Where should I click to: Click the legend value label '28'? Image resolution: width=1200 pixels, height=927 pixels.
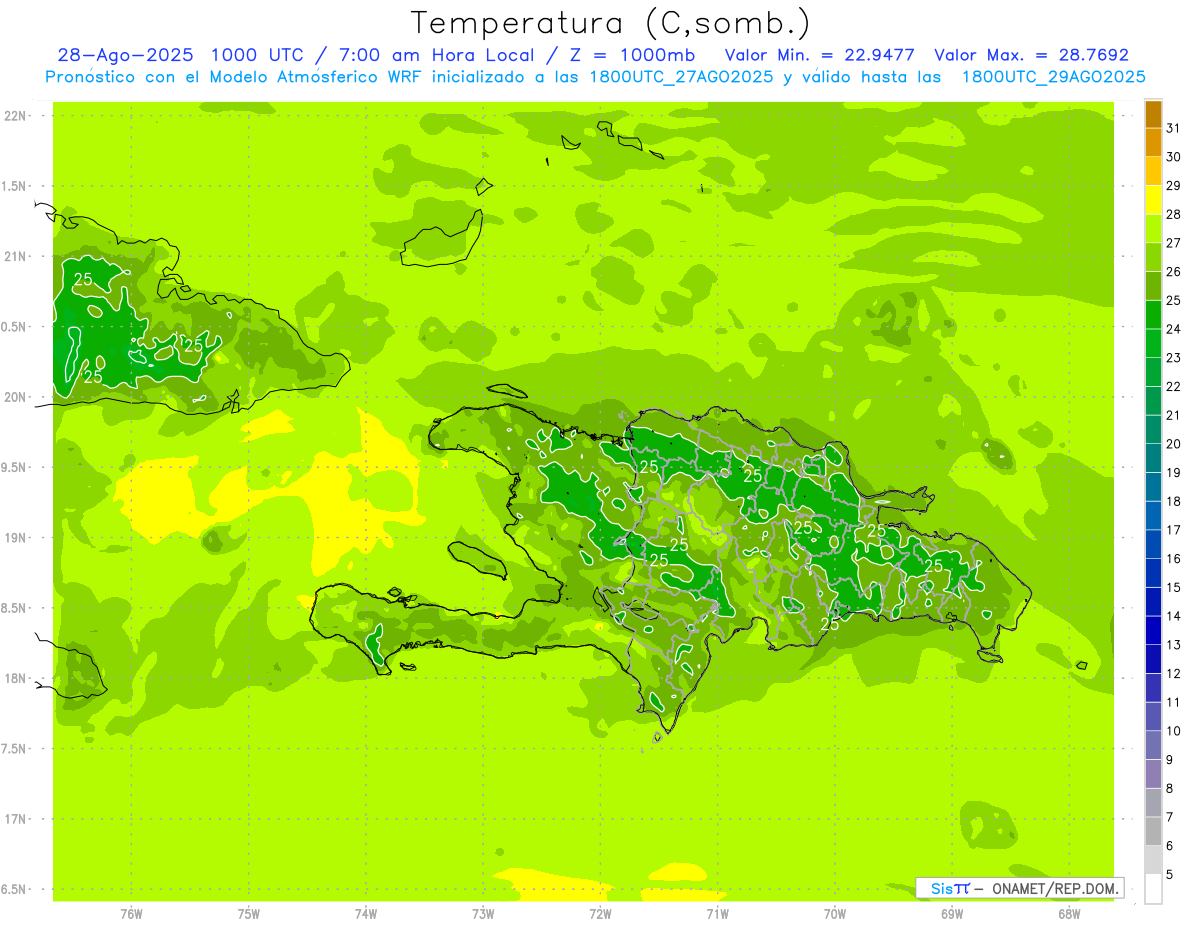pos(1174,215)
